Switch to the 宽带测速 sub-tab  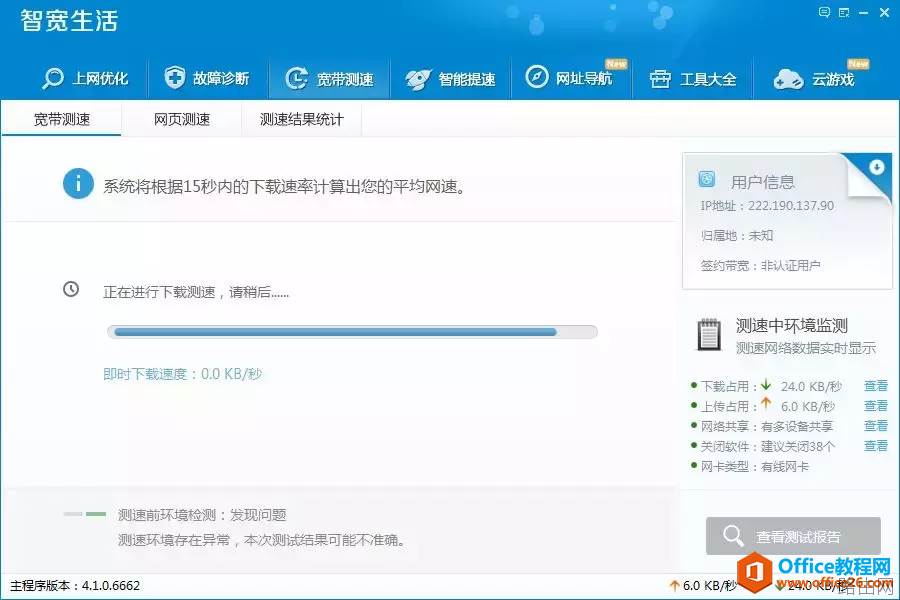(61, 119)
